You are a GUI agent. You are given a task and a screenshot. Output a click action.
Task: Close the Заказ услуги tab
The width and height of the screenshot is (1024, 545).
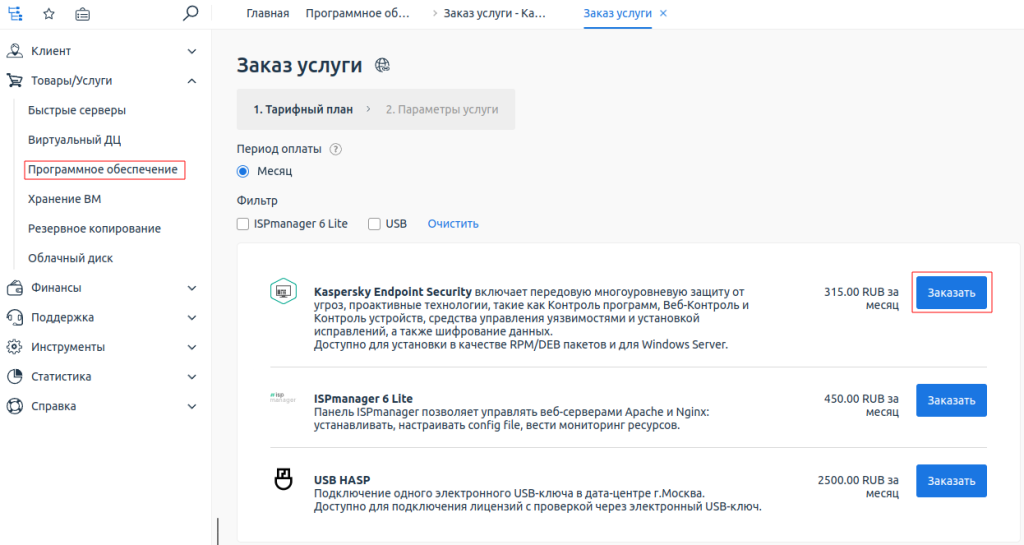[x=664, y=13]
